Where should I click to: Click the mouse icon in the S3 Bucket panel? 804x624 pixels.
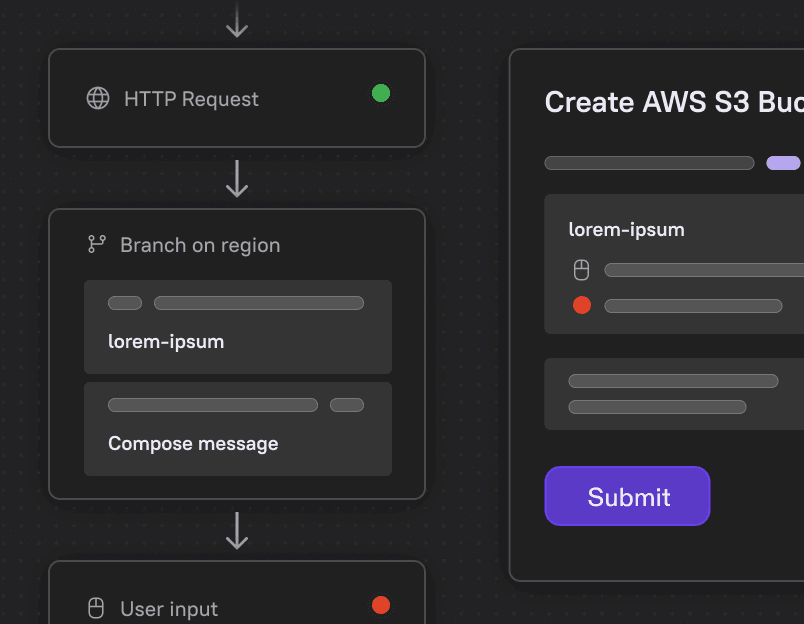(581, 270)
